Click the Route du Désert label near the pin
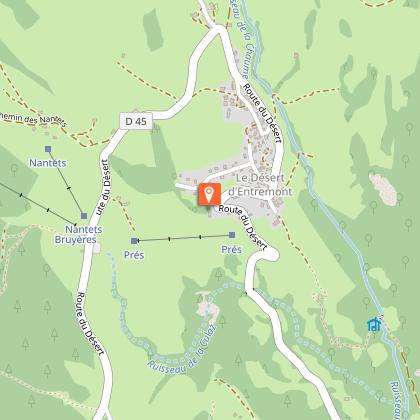420x420 pixels. pyautogui.click(x=243, y=228)
